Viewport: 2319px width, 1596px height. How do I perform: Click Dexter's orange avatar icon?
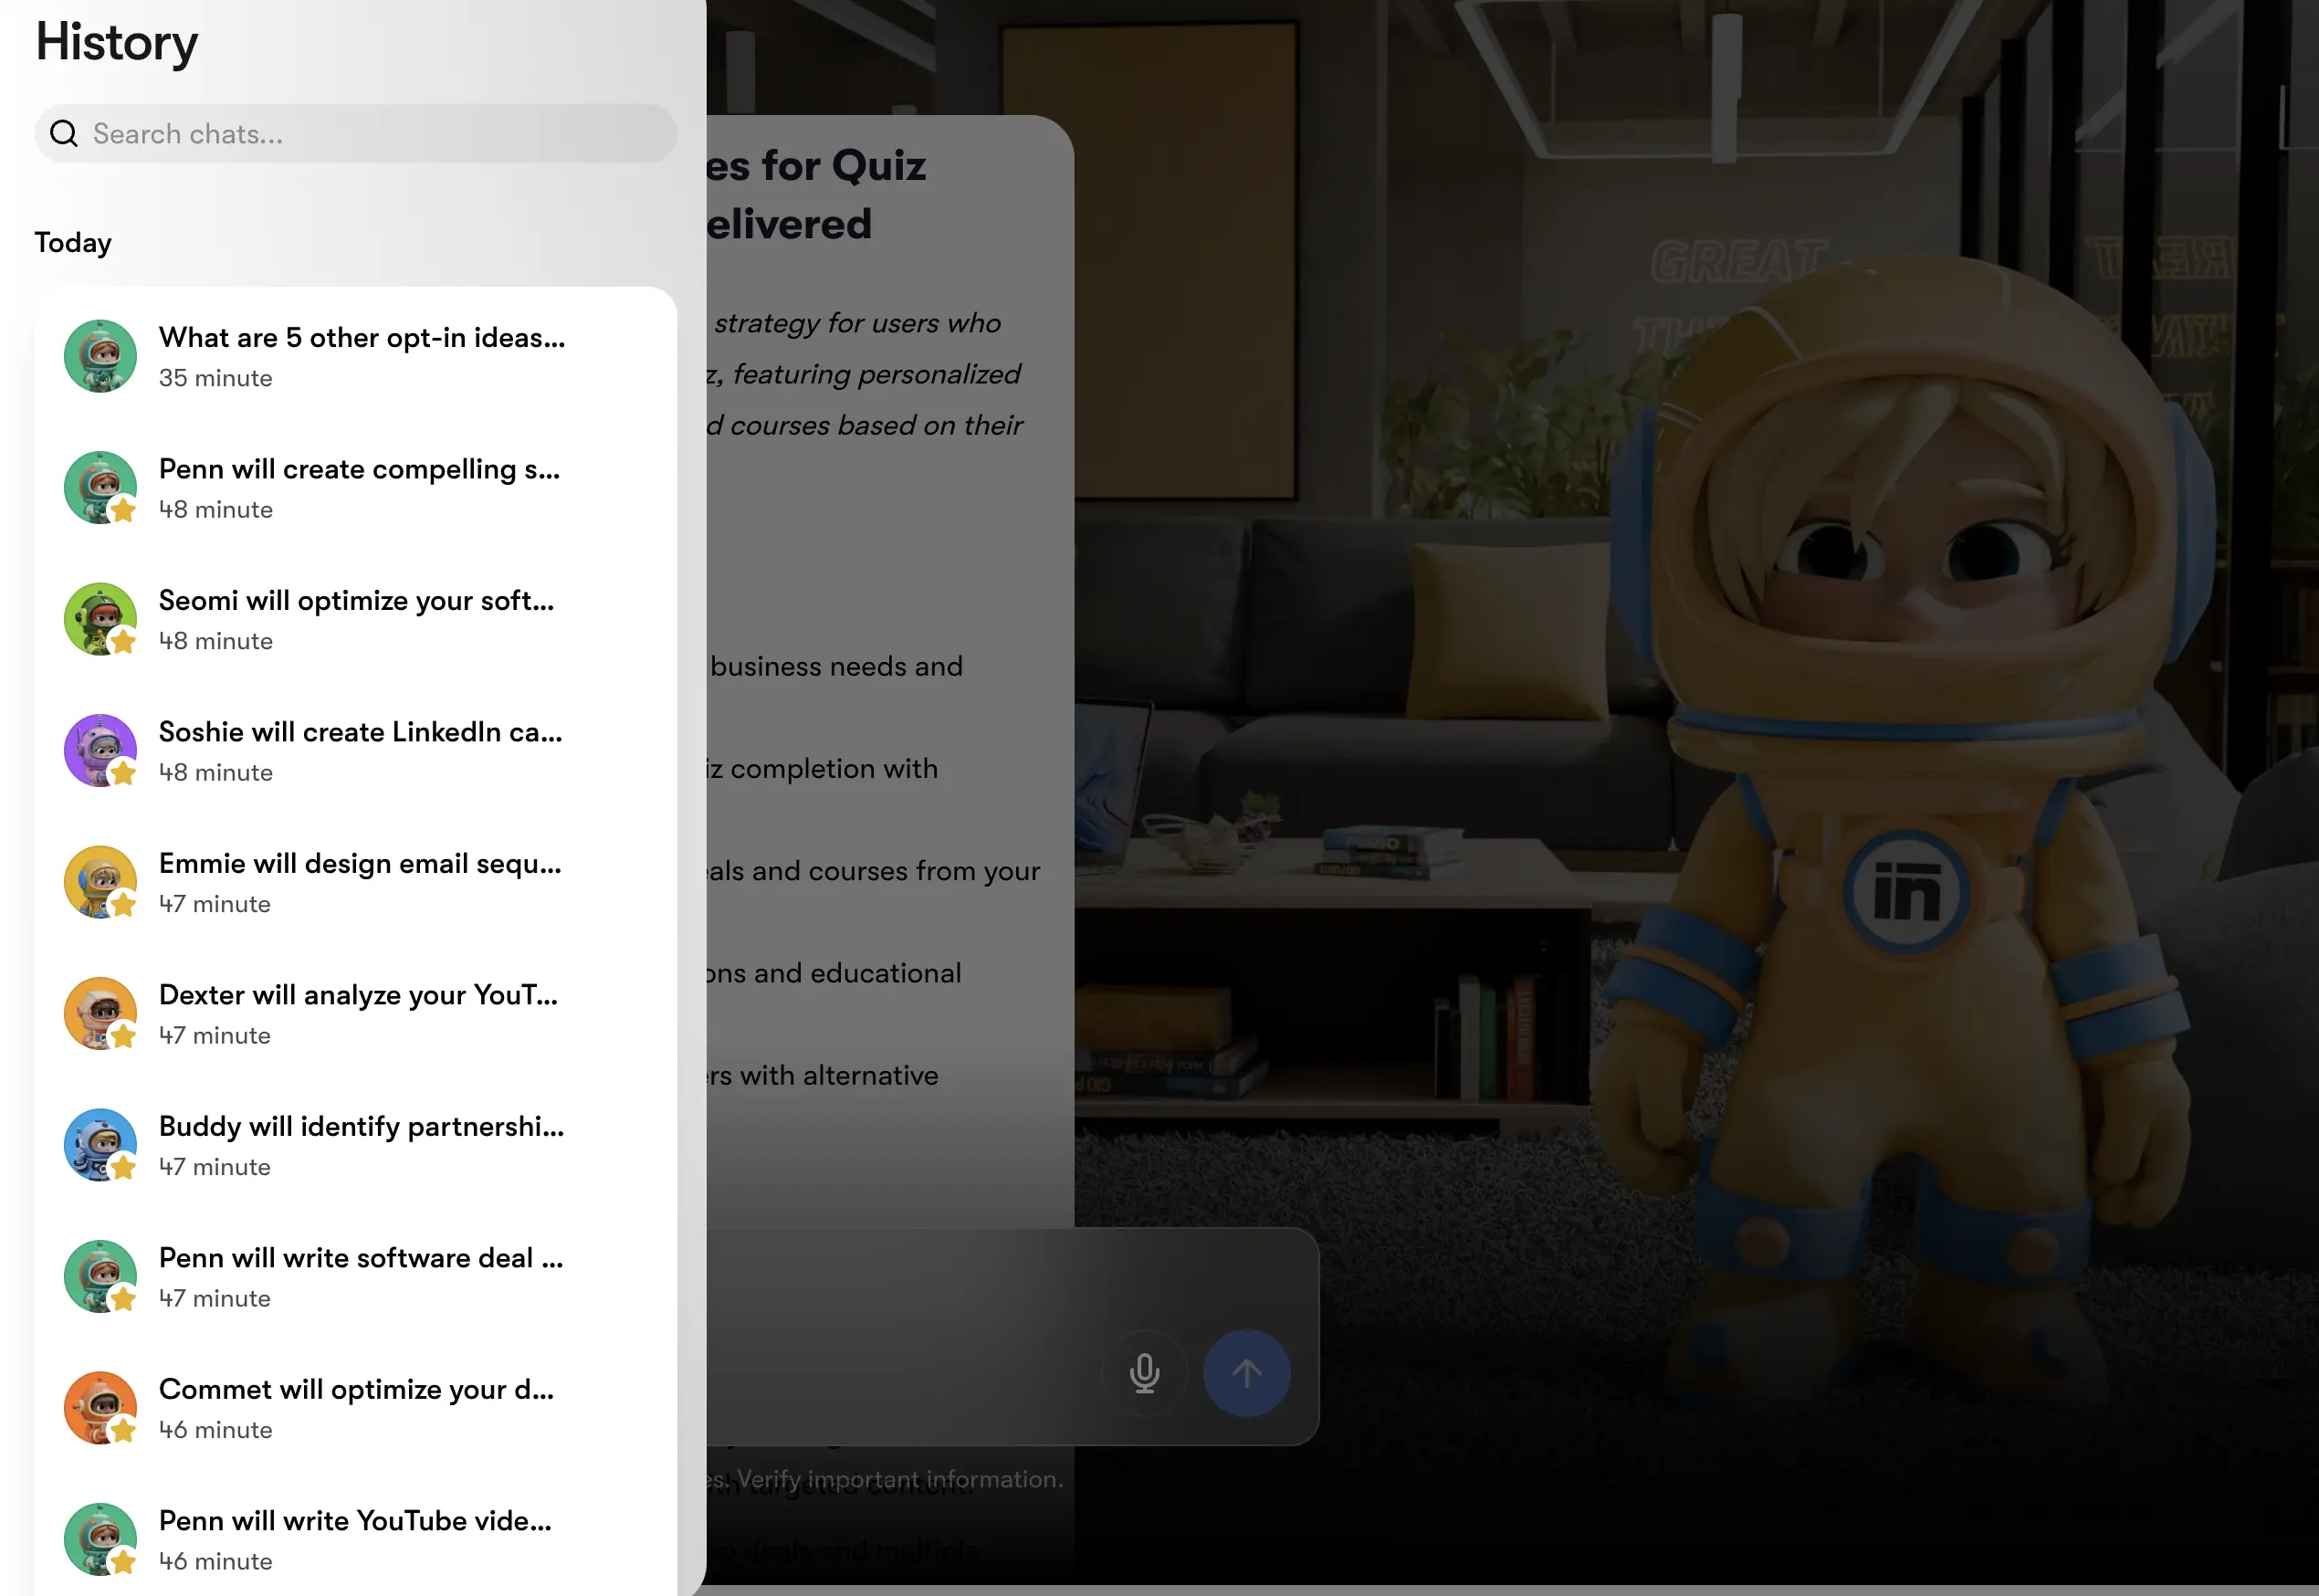[x=100, y=1013]
